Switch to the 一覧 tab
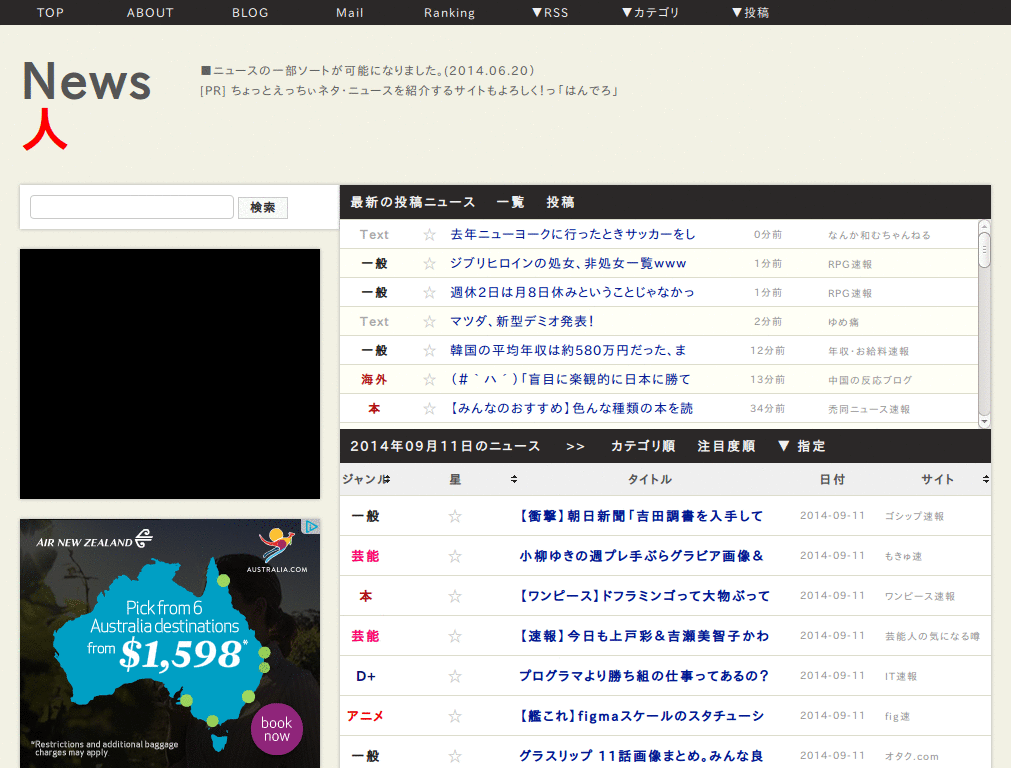This screenshot has width=1024, height=768. pyautogui.click(x=509, y=201)
